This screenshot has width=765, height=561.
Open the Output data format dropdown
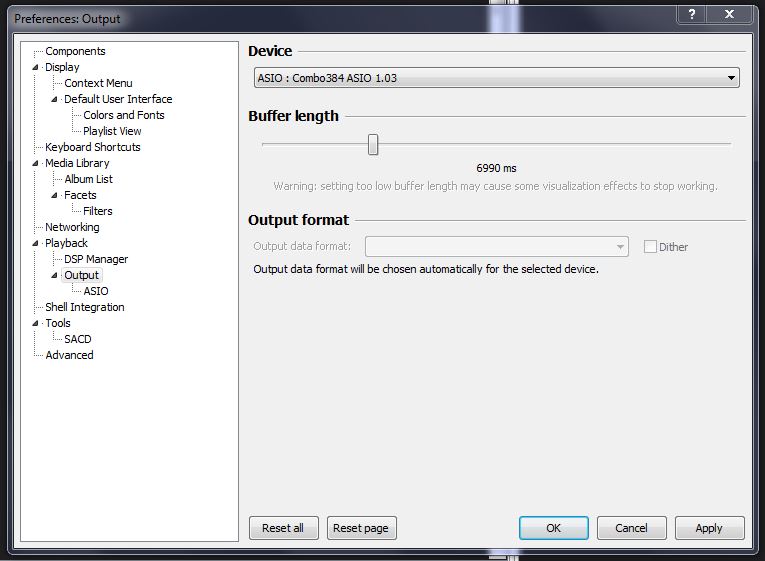point(497,247)
